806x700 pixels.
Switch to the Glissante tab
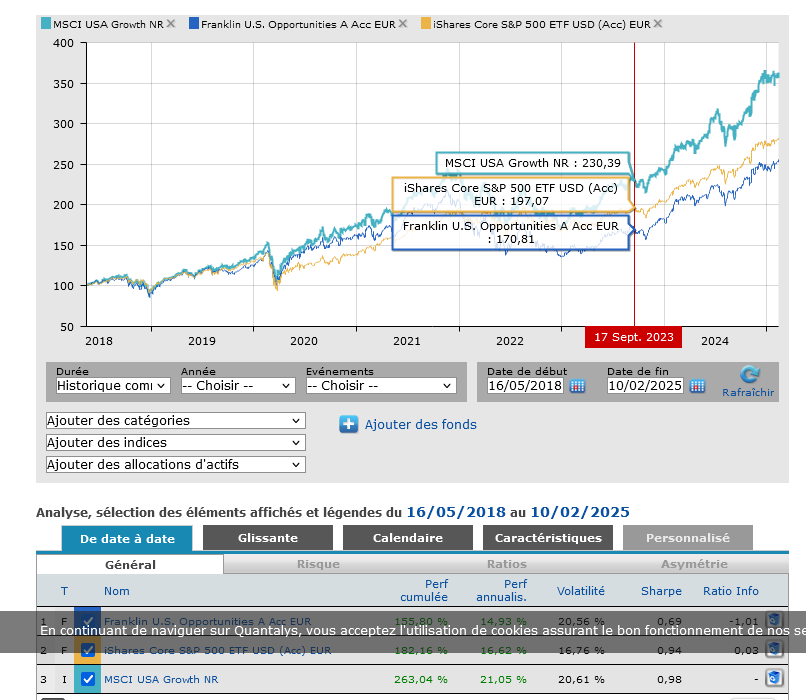tap(268, 538)
